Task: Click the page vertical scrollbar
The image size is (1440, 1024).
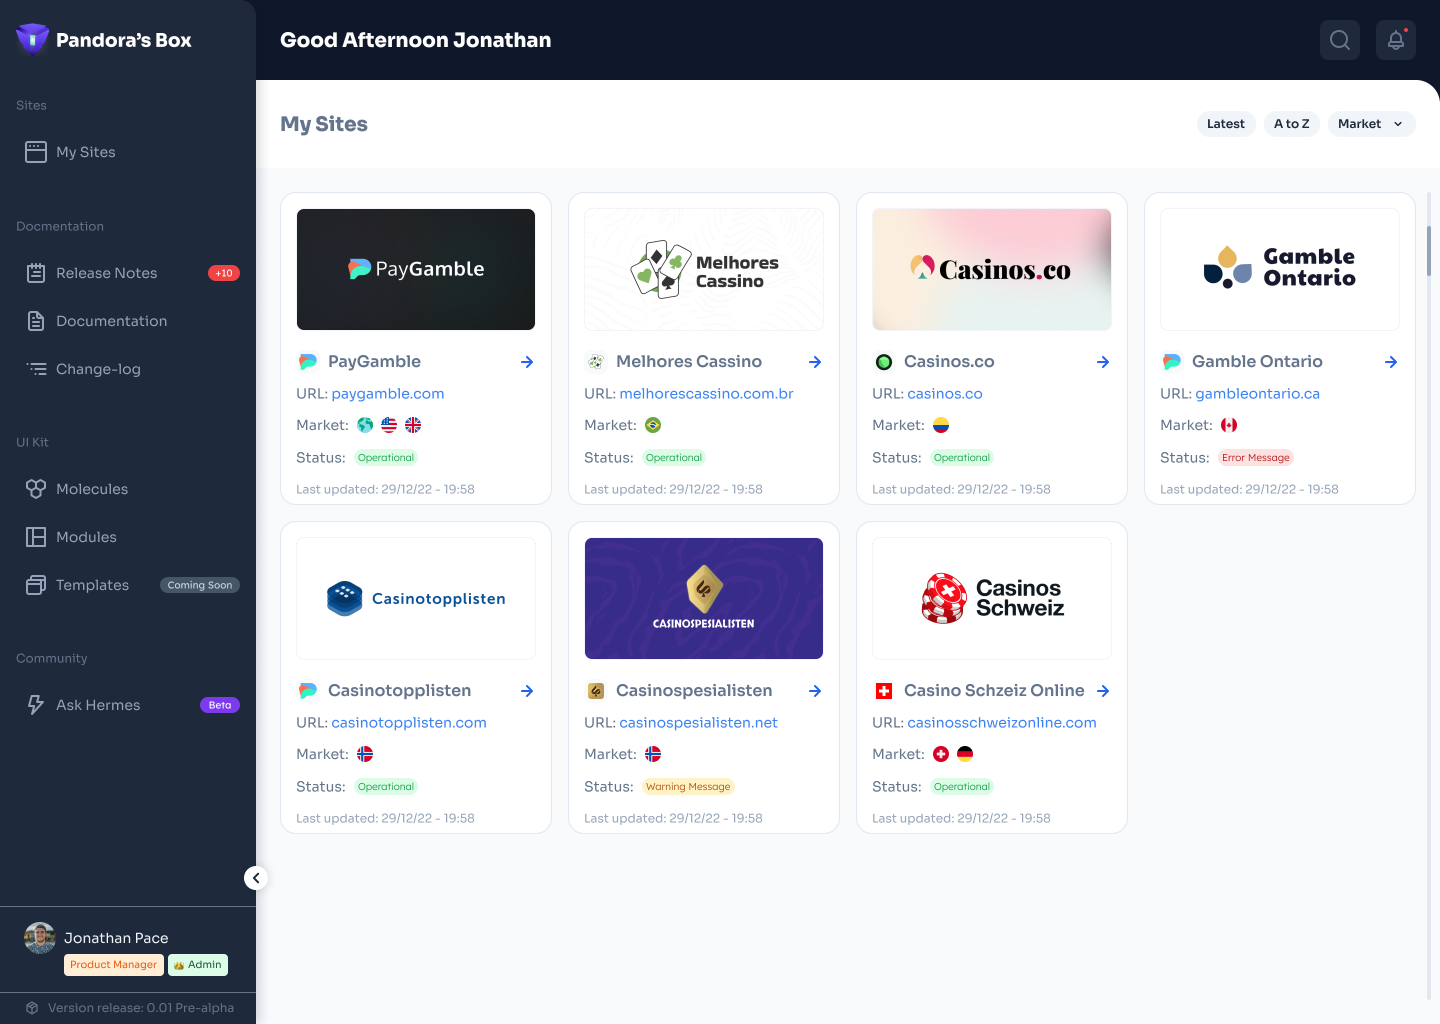Action: point(1428,251)
